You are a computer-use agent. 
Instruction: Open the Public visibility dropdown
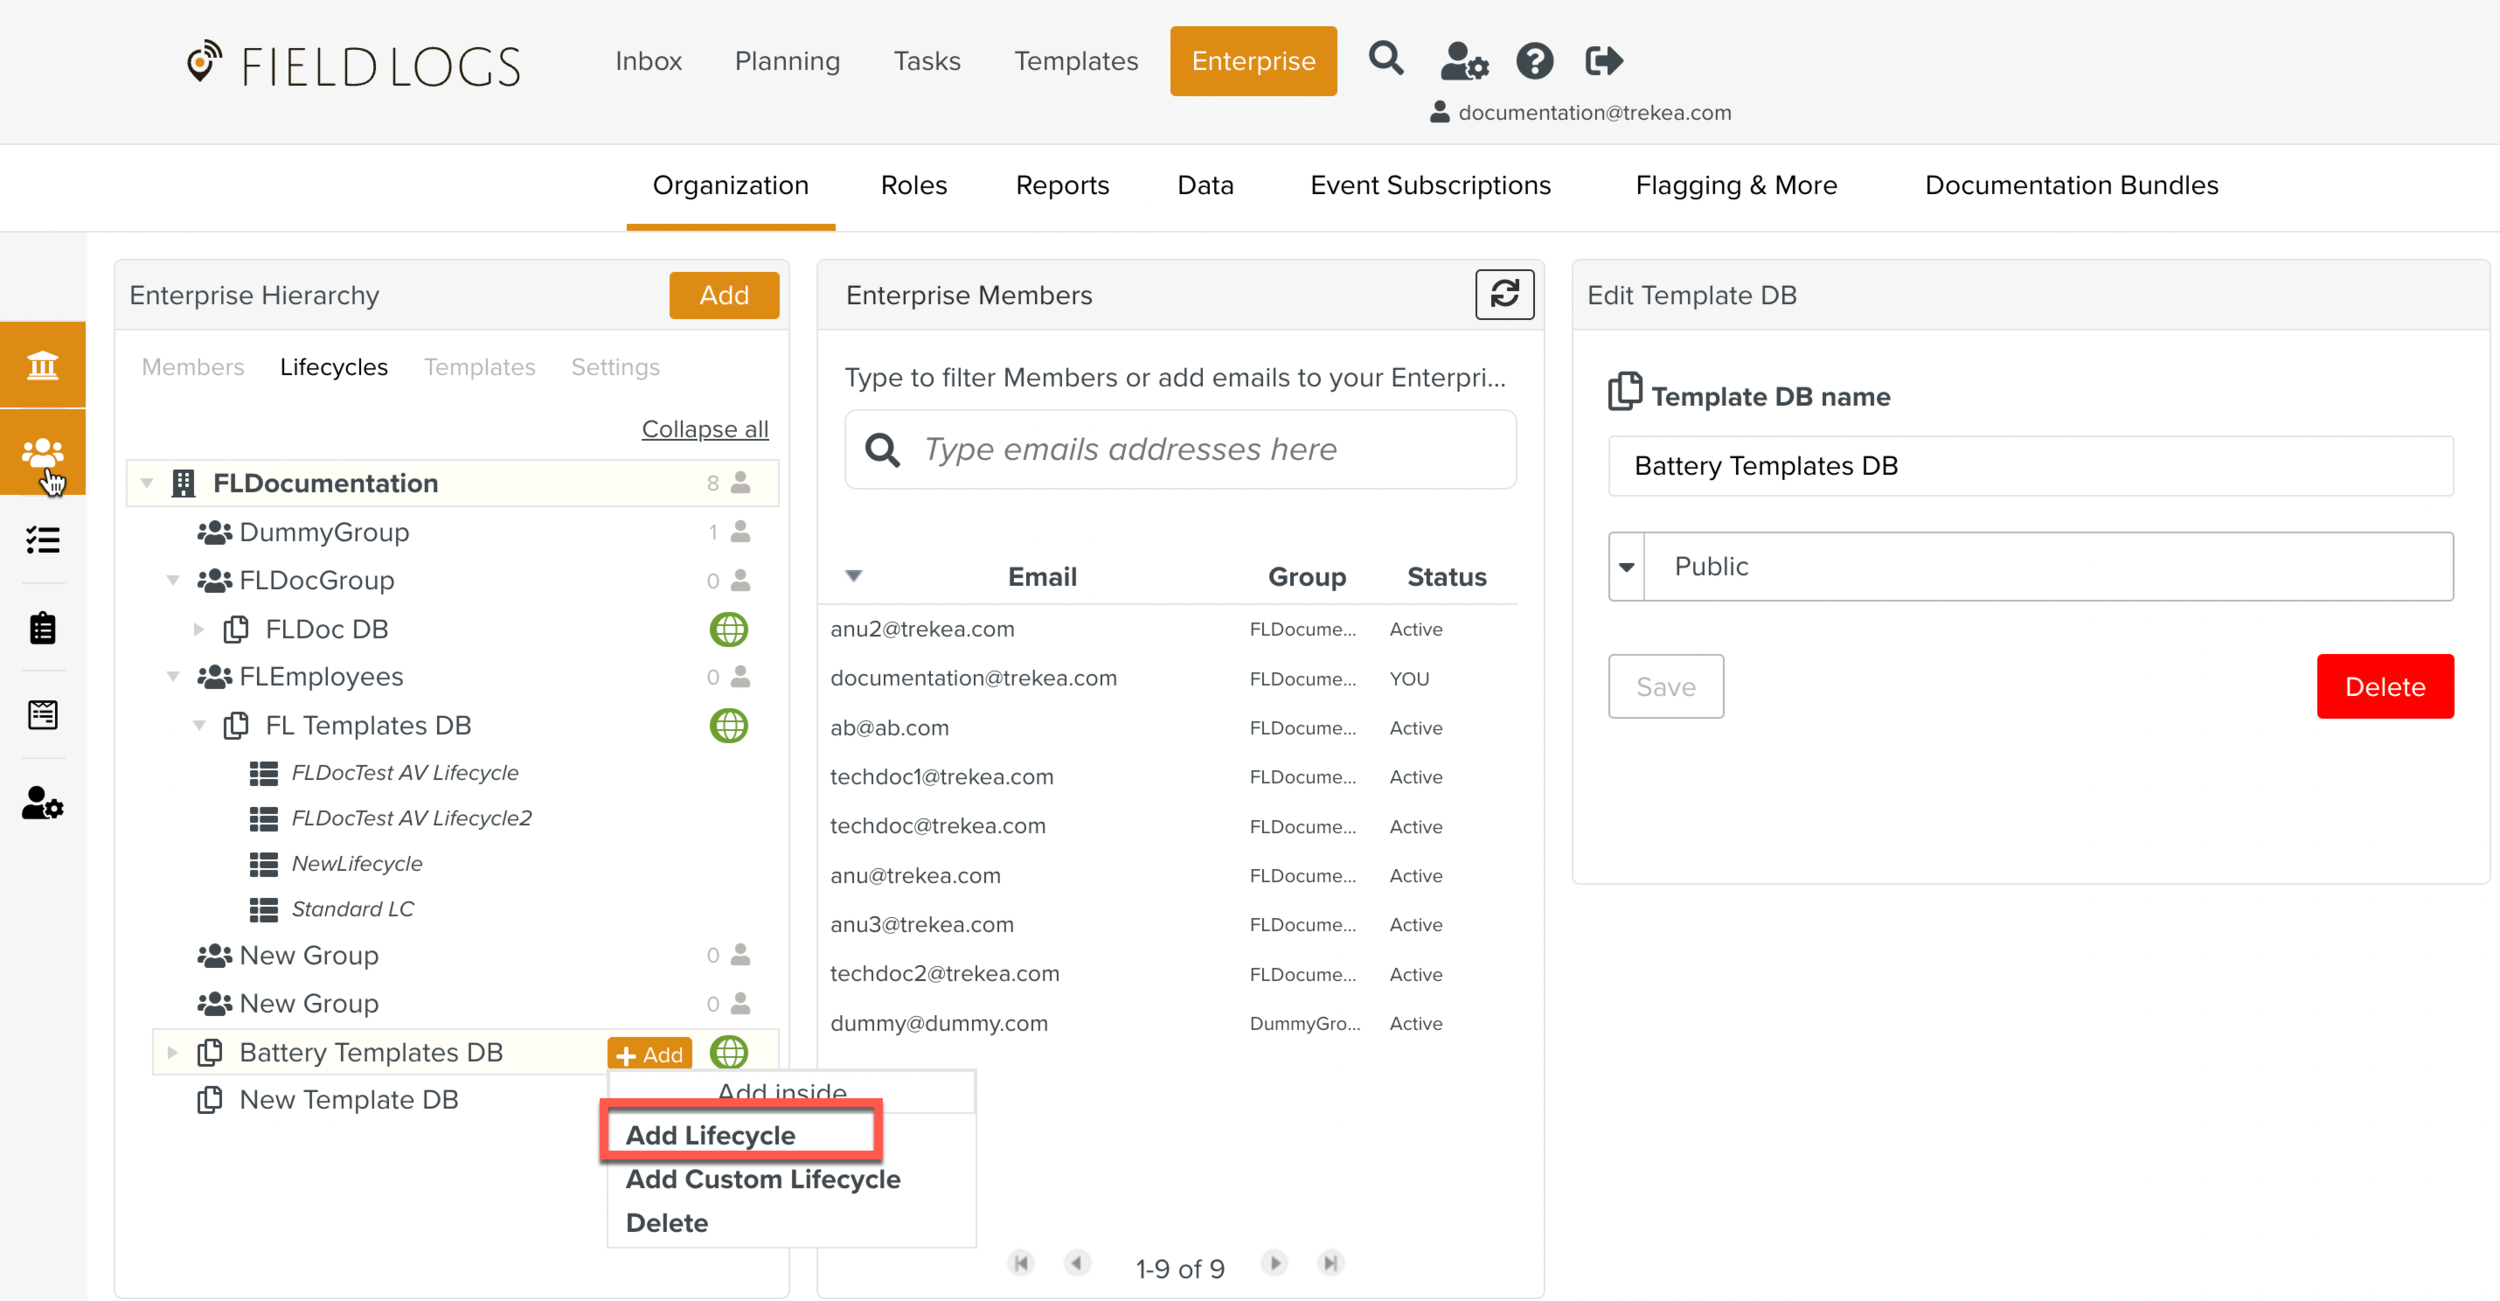point(1627,566)
